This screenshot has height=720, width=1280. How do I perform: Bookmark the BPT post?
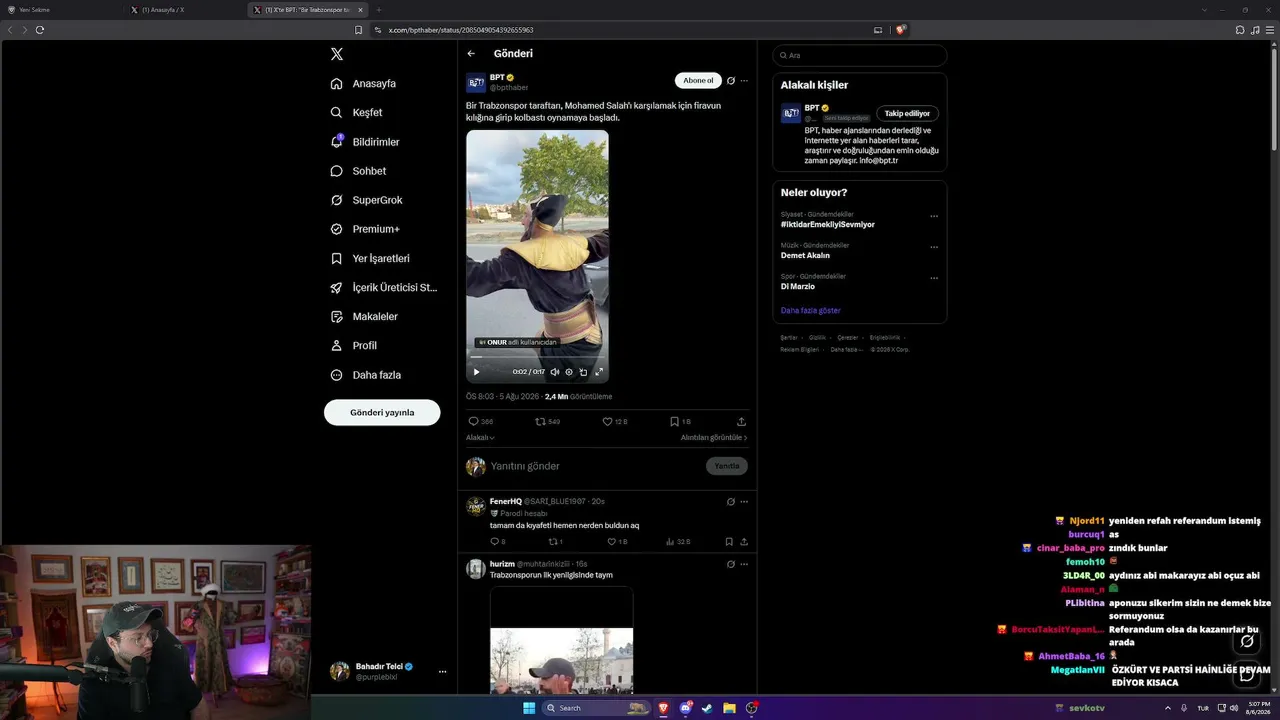pos(674,422)
